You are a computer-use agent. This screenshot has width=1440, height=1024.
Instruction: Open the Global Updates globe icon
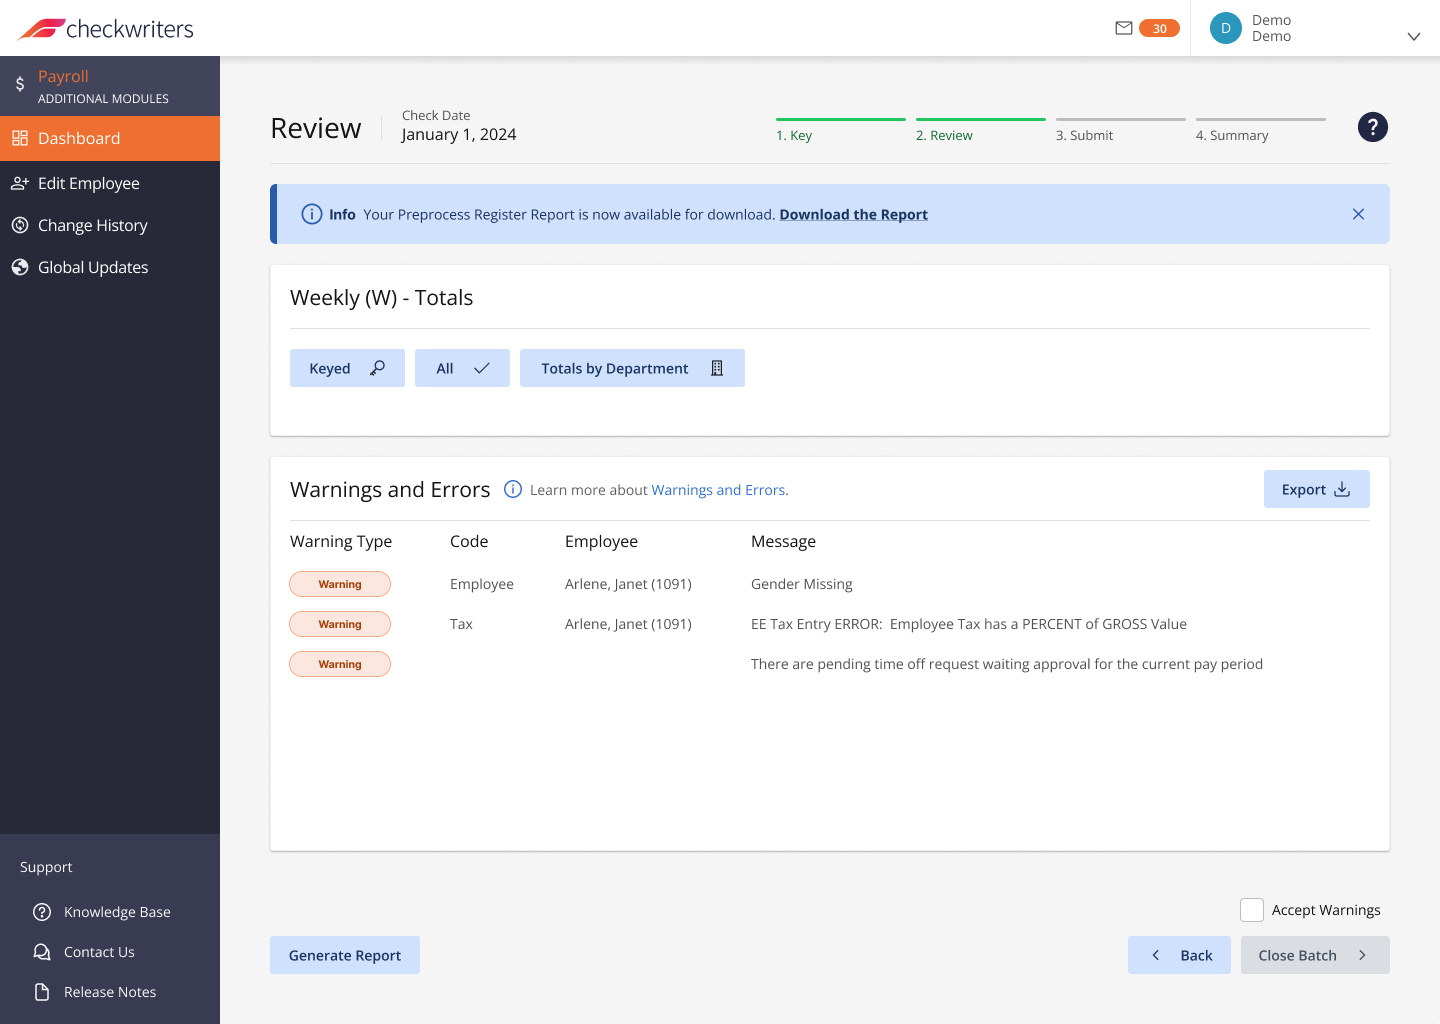coord(21,267)
